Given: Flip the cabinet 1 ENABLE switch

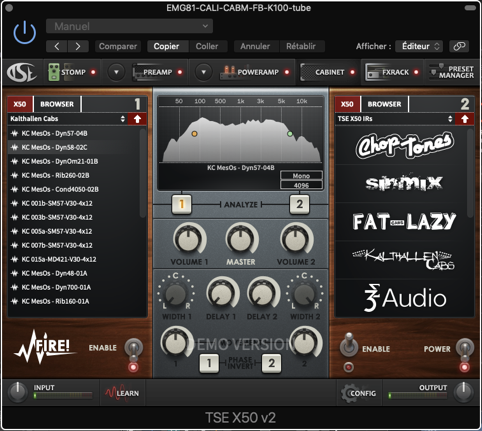Looking at the screenshot, I should tap(133, 350).
